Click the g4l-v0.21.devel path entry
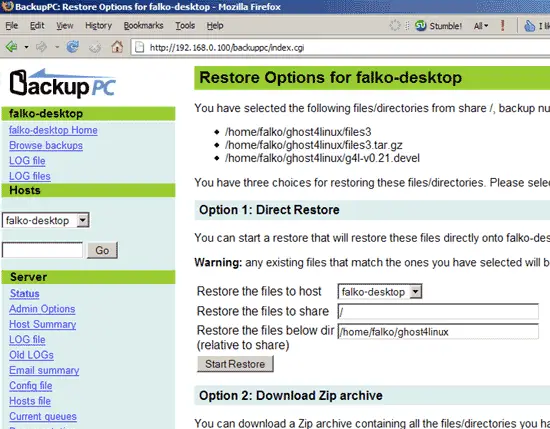550x429 pixels. (x=322, y=158)
